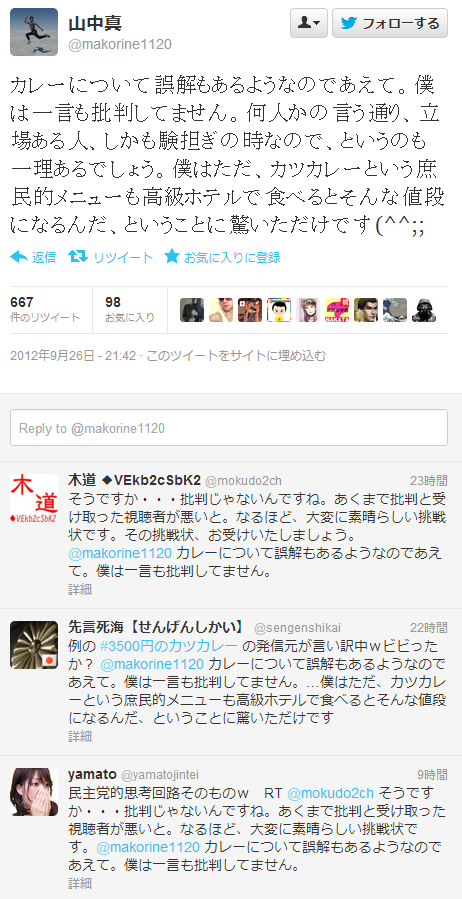
Task: Click the pink NAKATA avatar
Action: tap(336, 310)
